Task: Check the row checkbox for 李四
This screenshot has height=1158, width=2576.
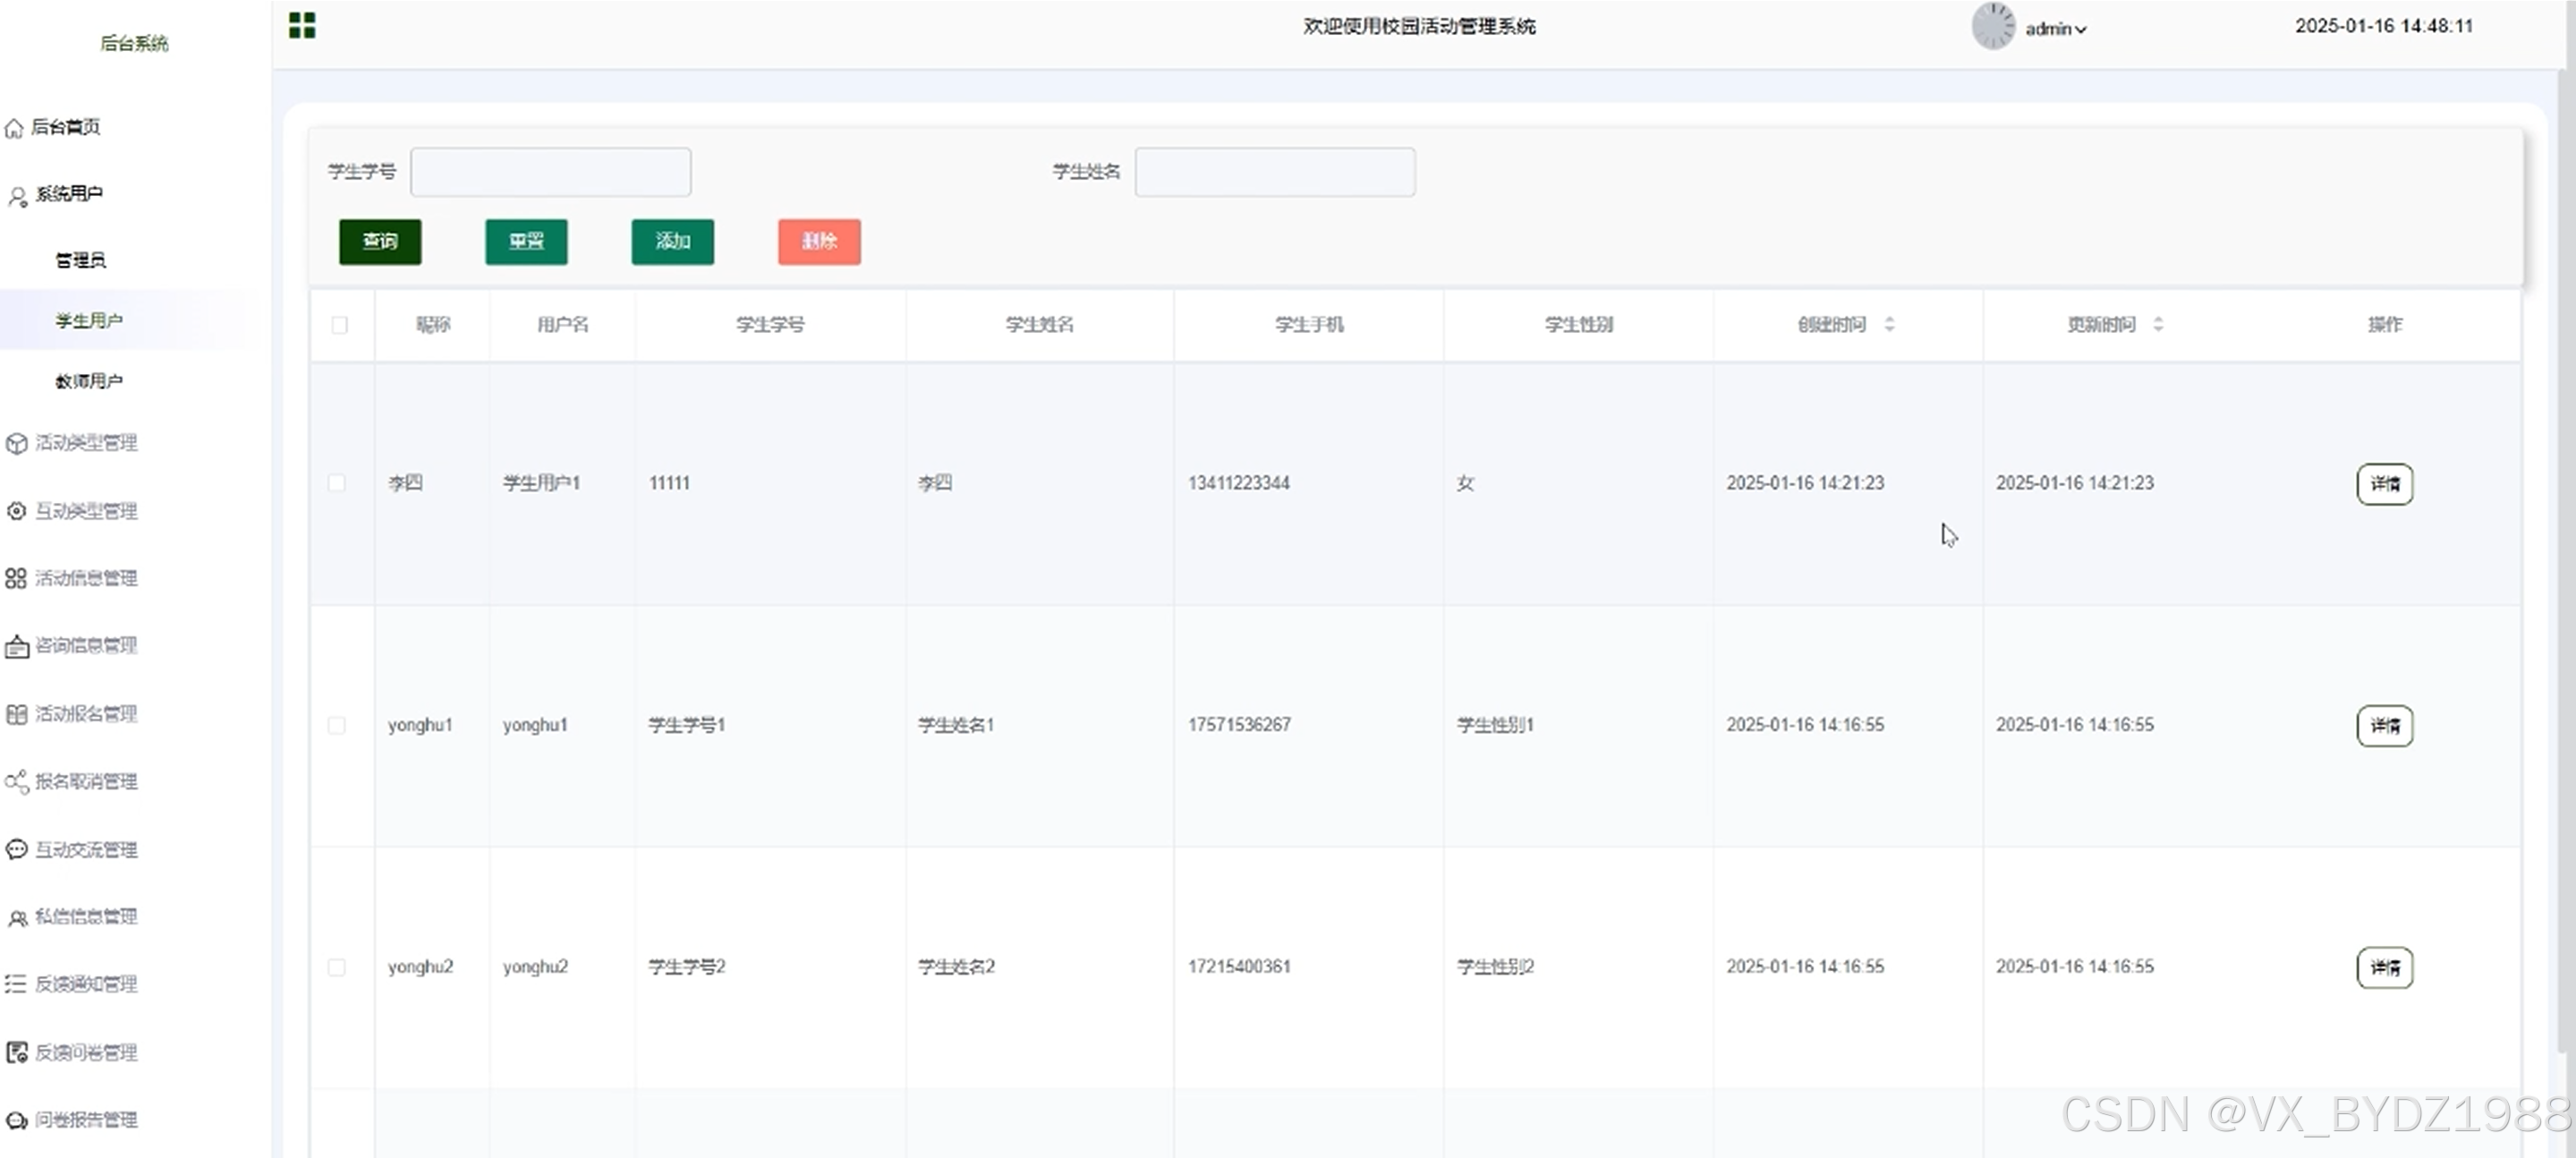Action: click(x=337, y=483)
